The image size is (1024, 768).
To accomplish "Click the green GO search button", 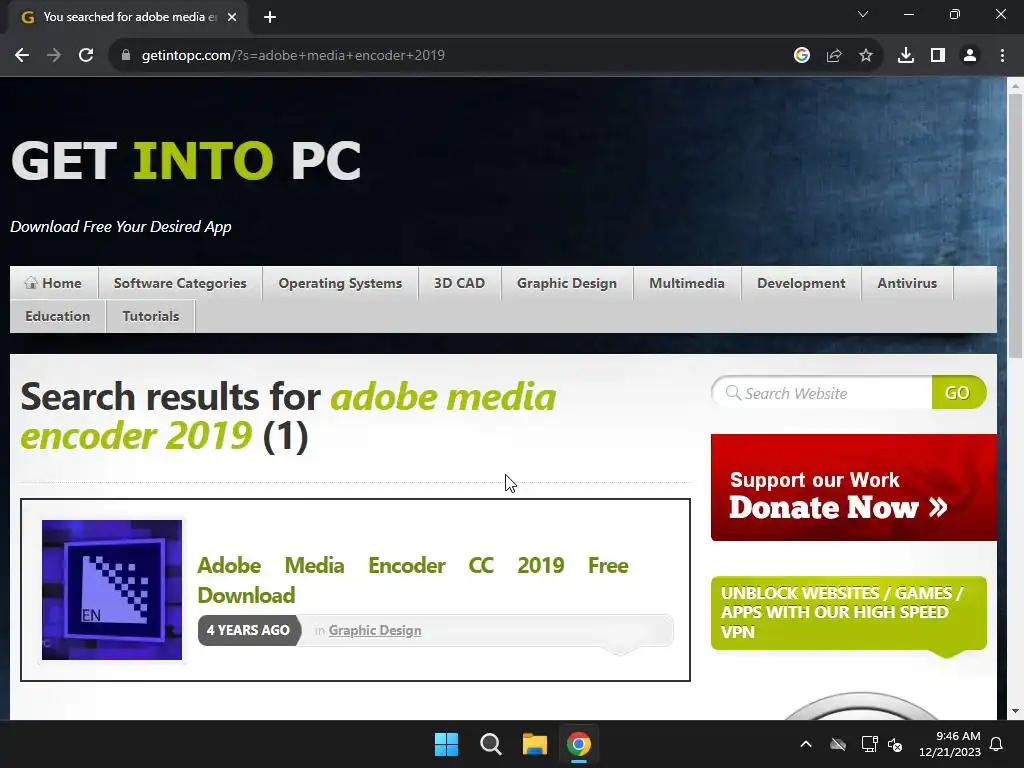I will coord(958,392).
